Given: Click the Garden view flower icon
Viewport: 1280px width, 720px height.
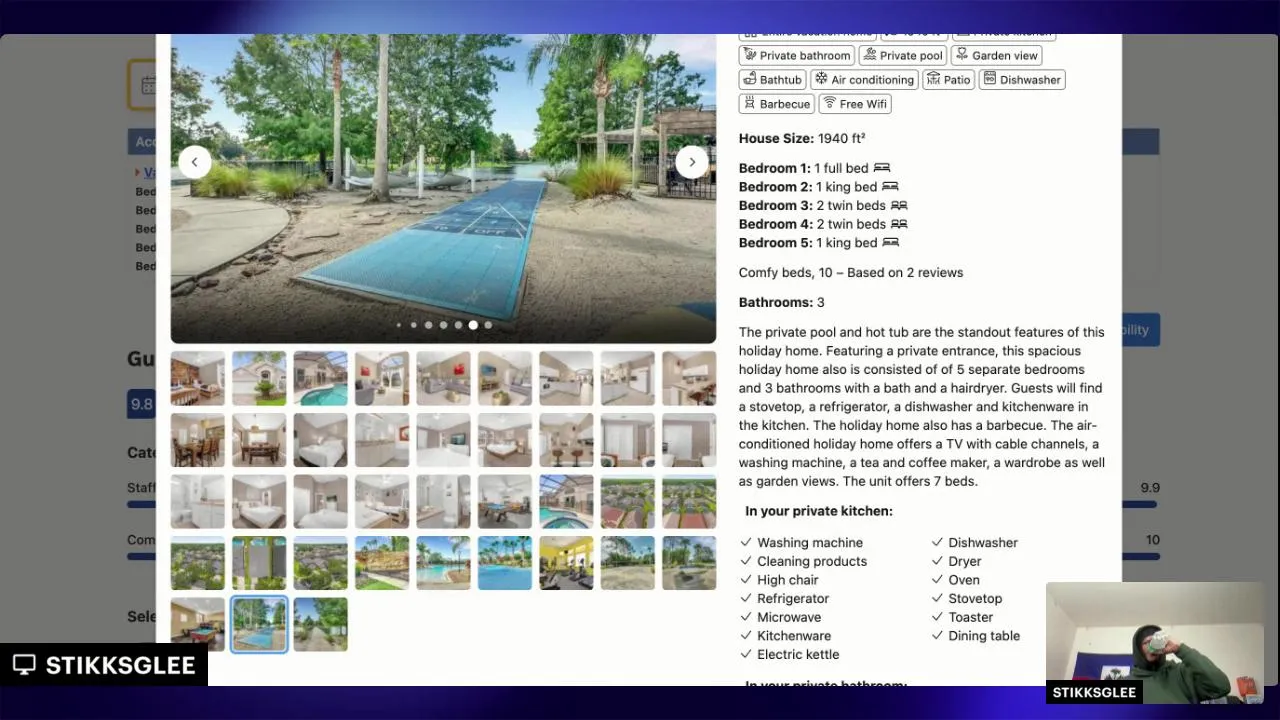Looking at the screenshot, I should pos(962,55).
